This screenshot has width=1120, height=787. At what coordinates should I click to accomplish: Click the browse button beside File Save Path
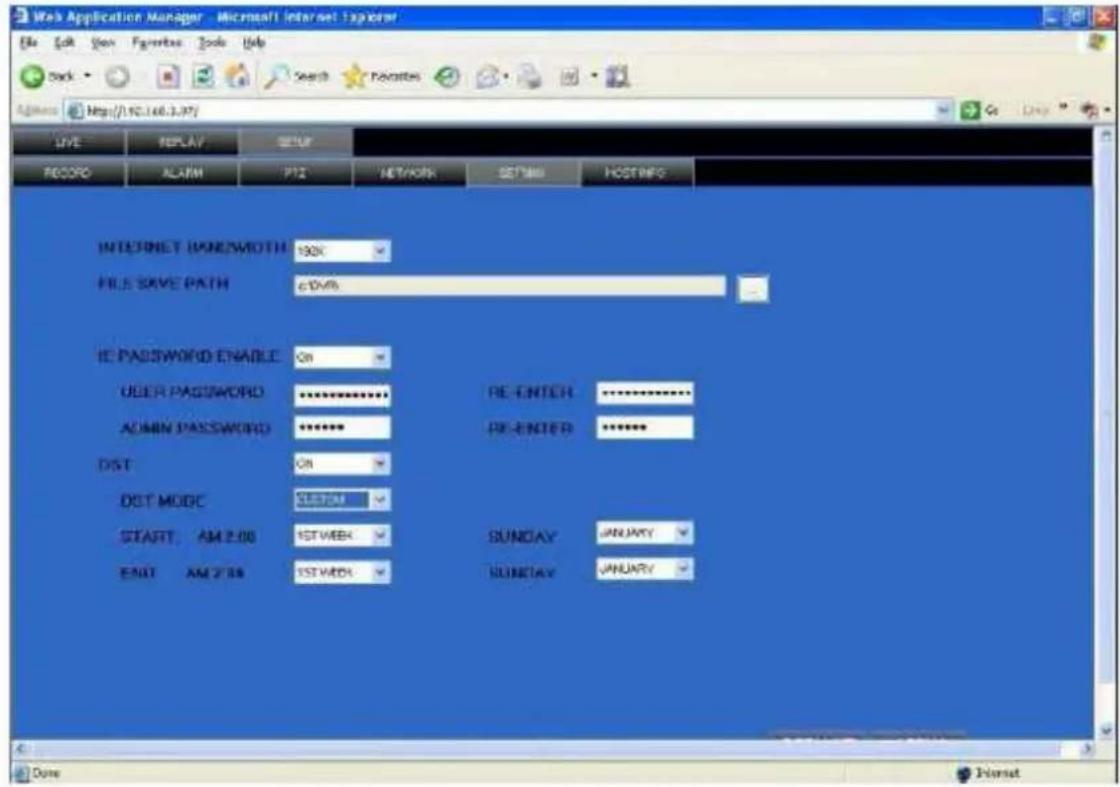coord(752,289)
